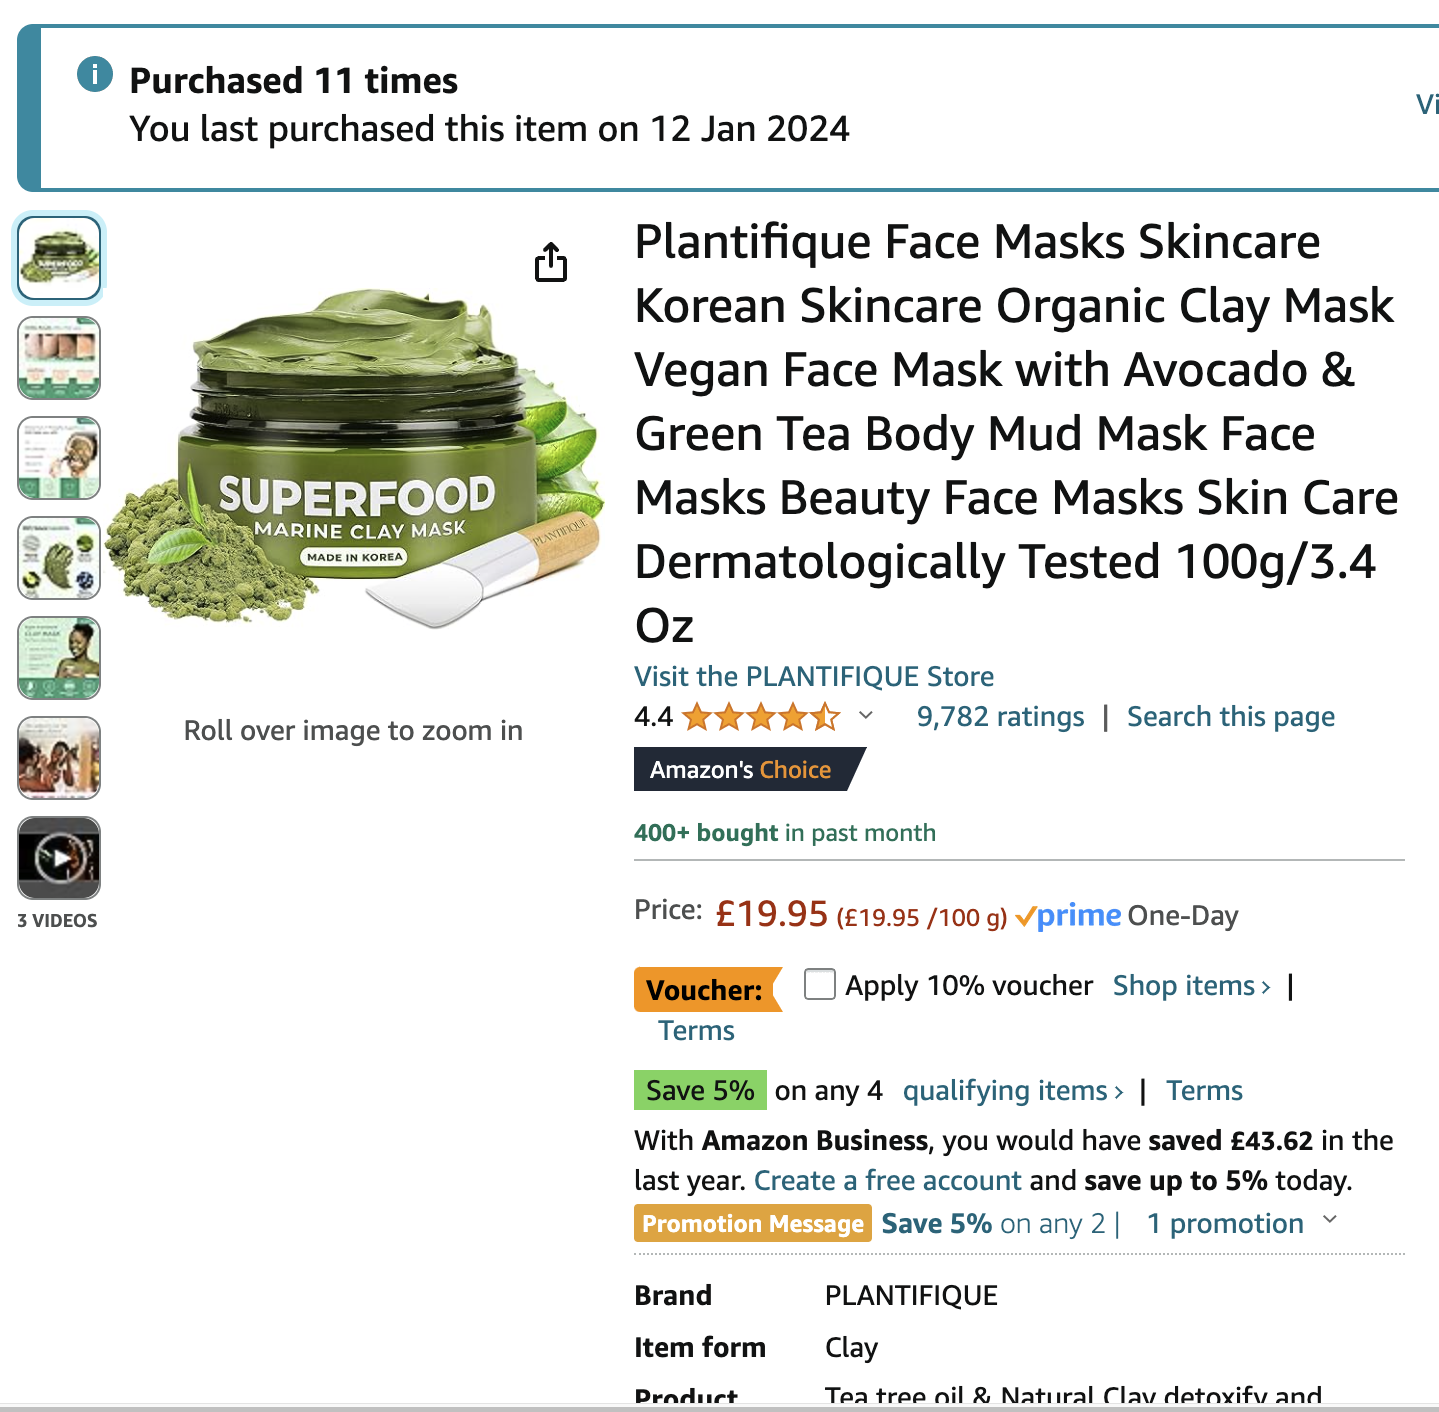Image resolution: width=1439 pixels, height=1412 pixels.
Task: Open the 9,782 ratings link
Action: (x=1000, y=716)
